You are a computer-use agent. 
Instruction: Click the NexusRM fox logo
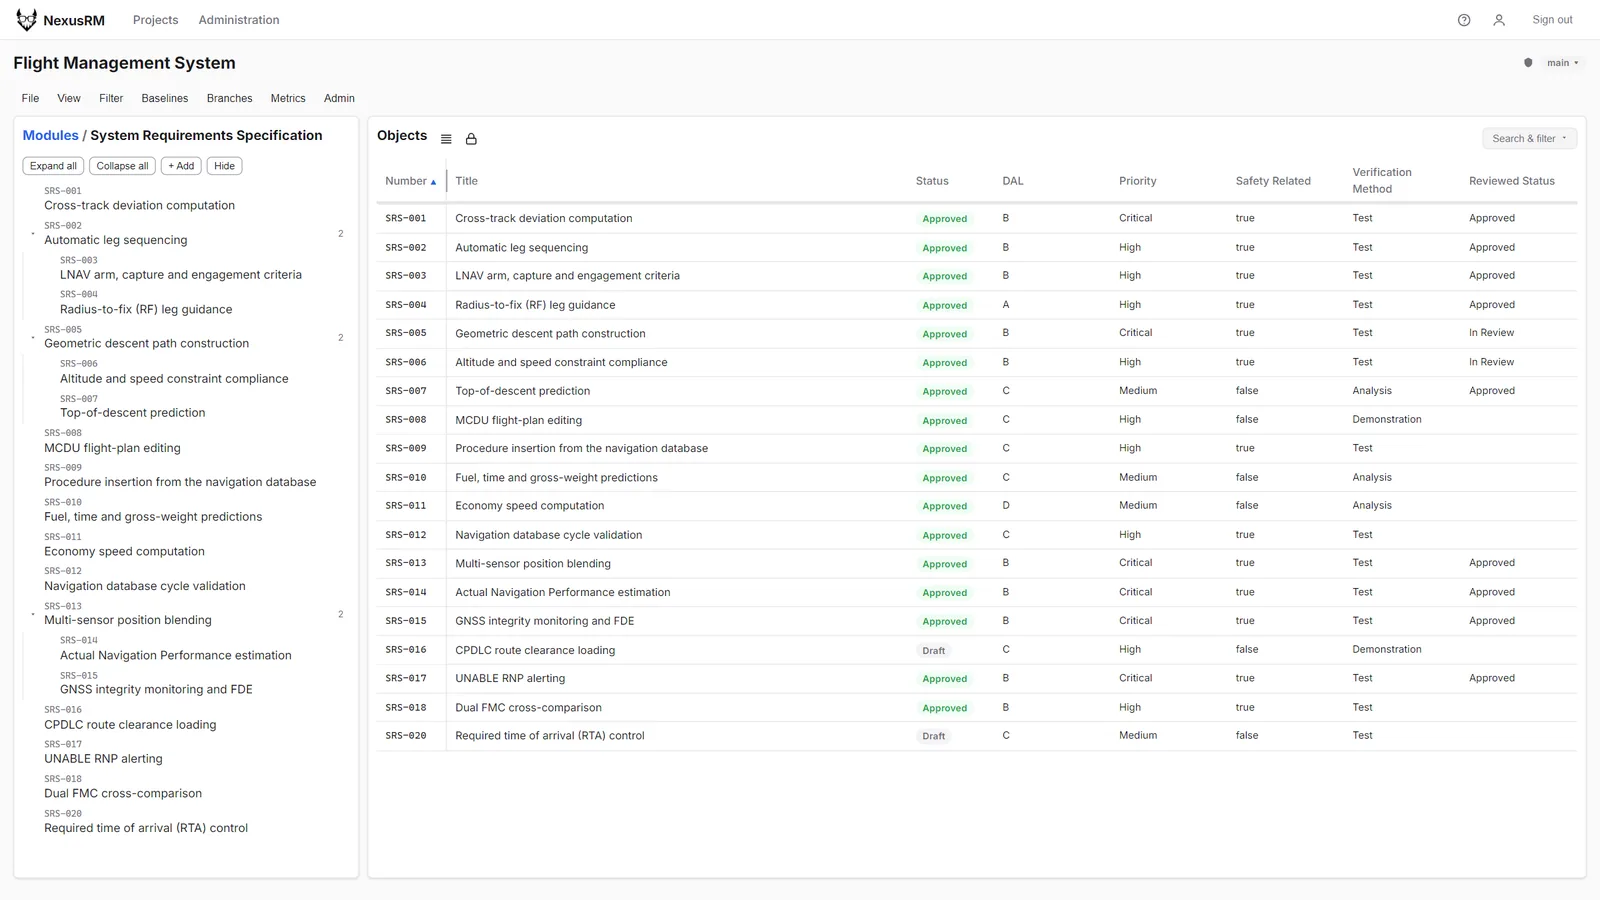26,20
